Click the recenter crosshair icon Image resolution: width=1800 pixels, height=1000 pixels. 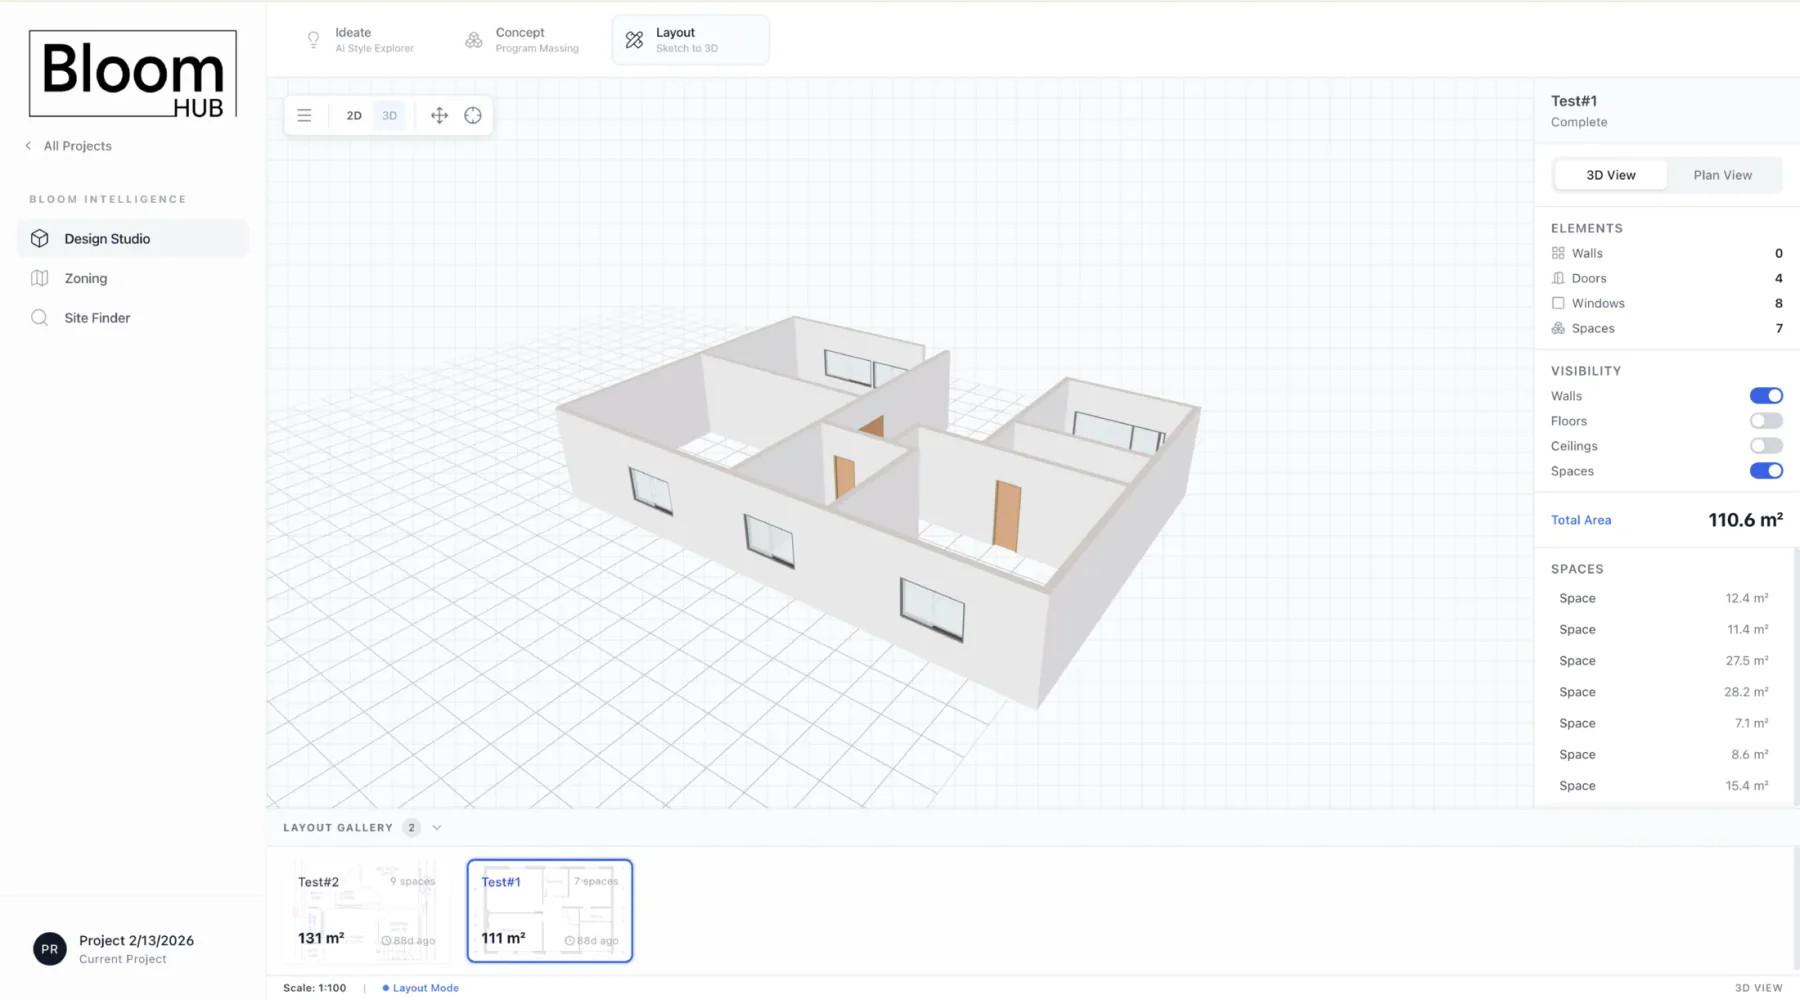pos(472,115)
